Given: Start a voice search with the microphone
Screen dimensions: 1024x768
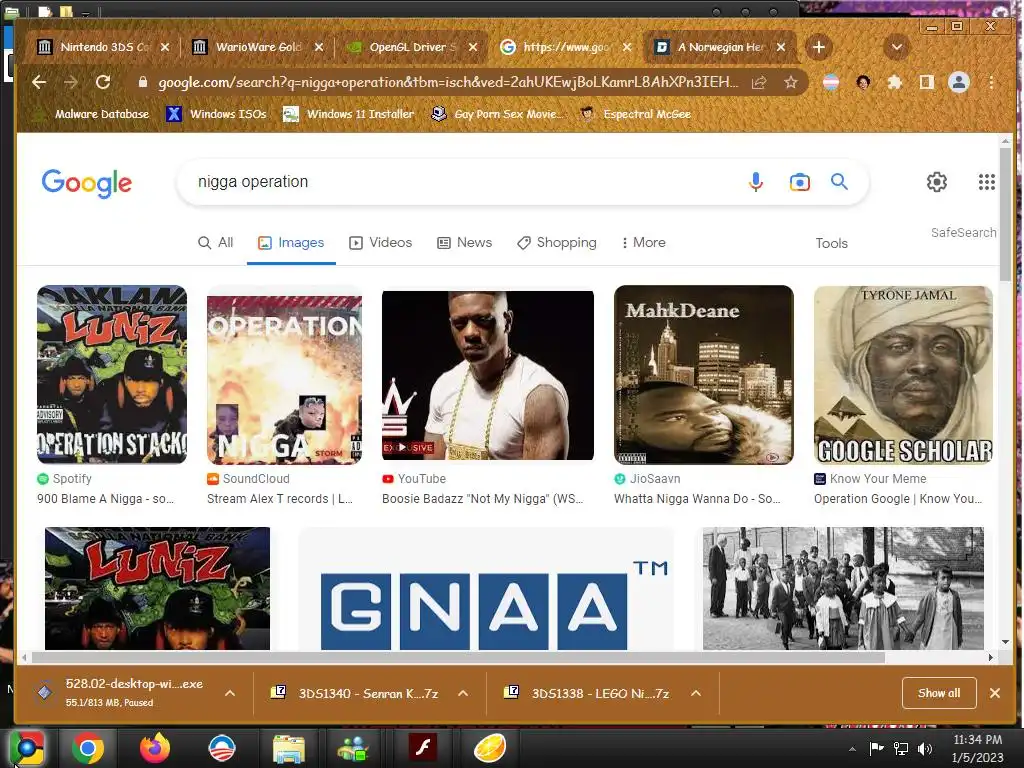Looking at the screenshot, I should coord(756,182).
